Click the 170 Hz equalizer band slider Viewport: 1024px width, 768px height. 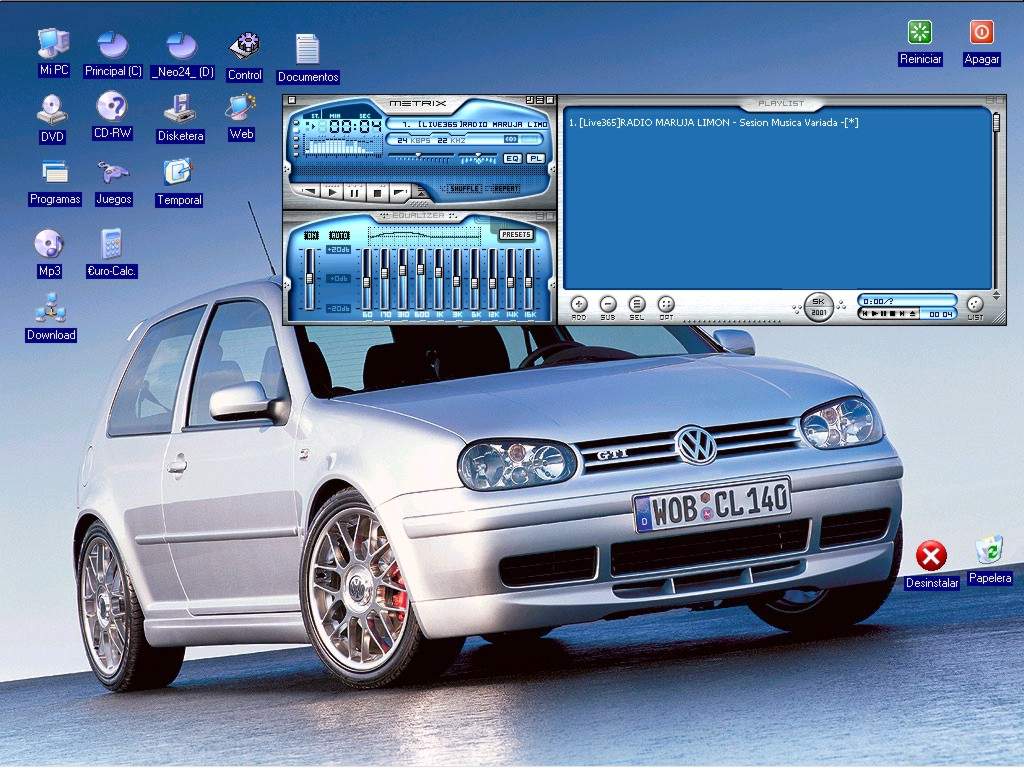click(385, 280)
